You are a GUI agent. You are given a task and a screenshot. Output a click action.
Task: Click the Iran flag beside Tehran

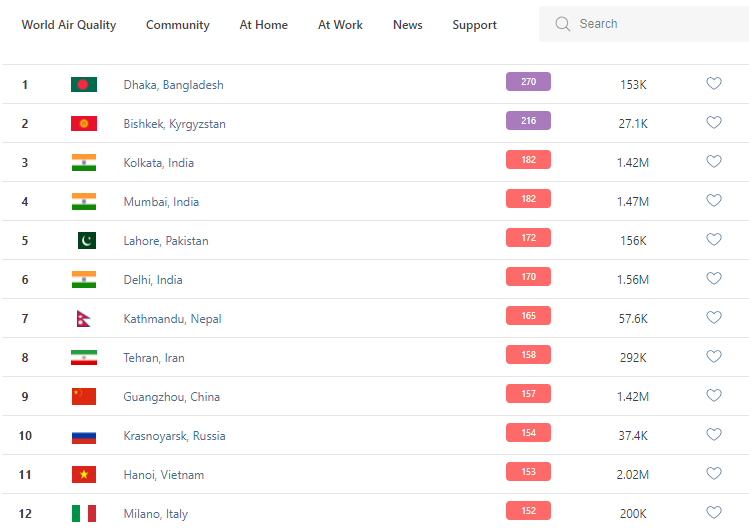(84, 358)
